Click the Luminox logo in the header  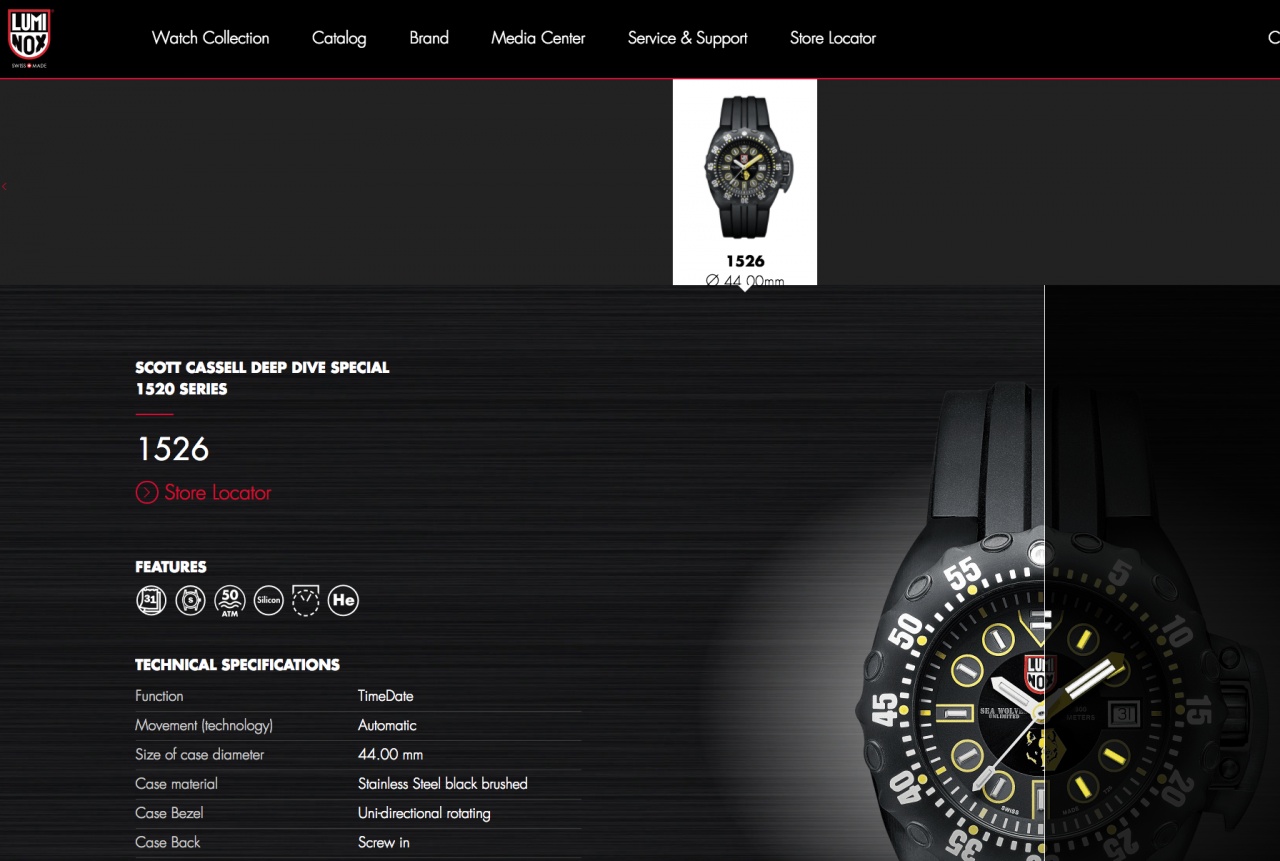pos(29,39)
